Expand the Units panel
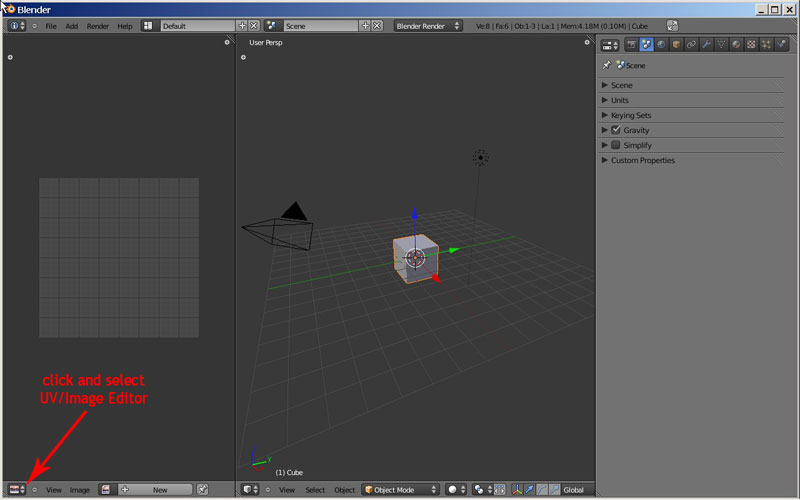Viewport: 800px width, 500px height. (619, 100)
